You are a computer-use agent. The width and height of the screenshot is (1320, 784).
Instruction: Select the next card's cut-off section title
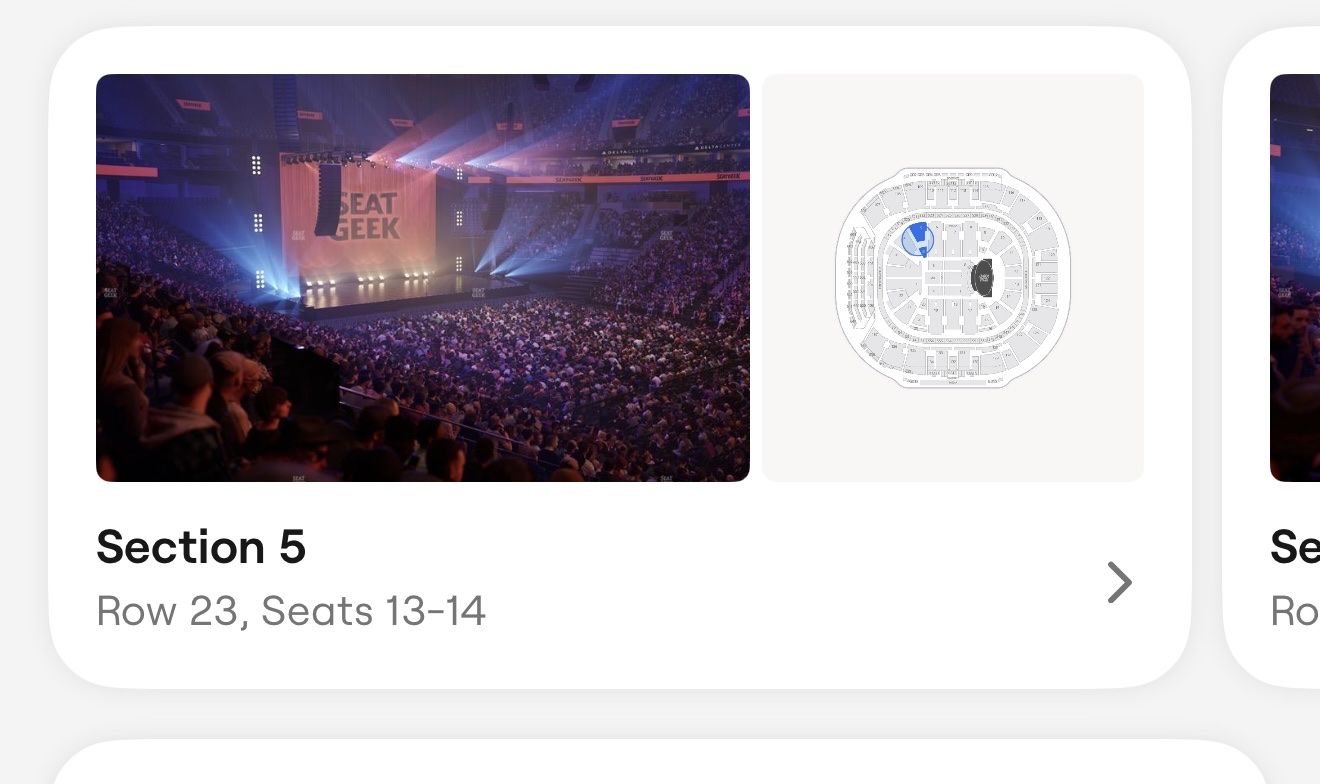point(1295,547)
